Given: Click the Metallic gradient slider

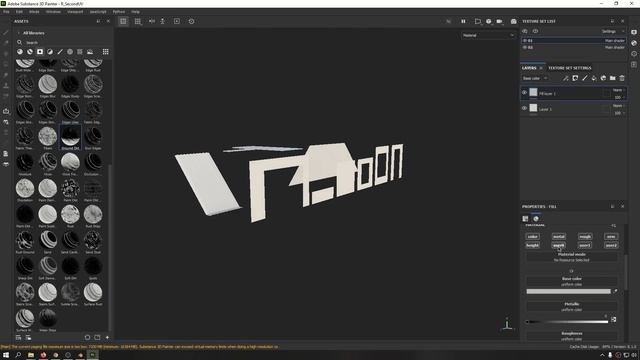Looking at the screenshot, I should (x=567, y=322).
